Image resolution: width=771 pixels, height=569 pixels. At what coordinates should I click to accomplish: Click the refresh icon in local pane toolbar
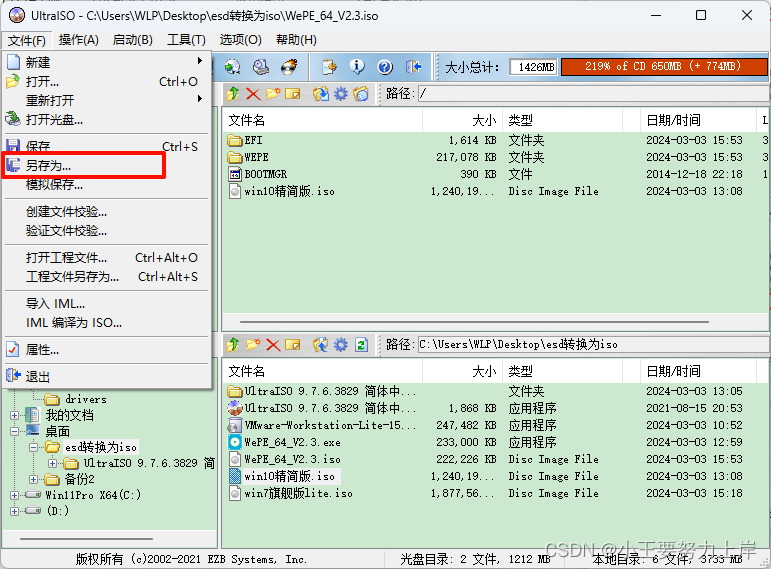click(x=361, y=345)
